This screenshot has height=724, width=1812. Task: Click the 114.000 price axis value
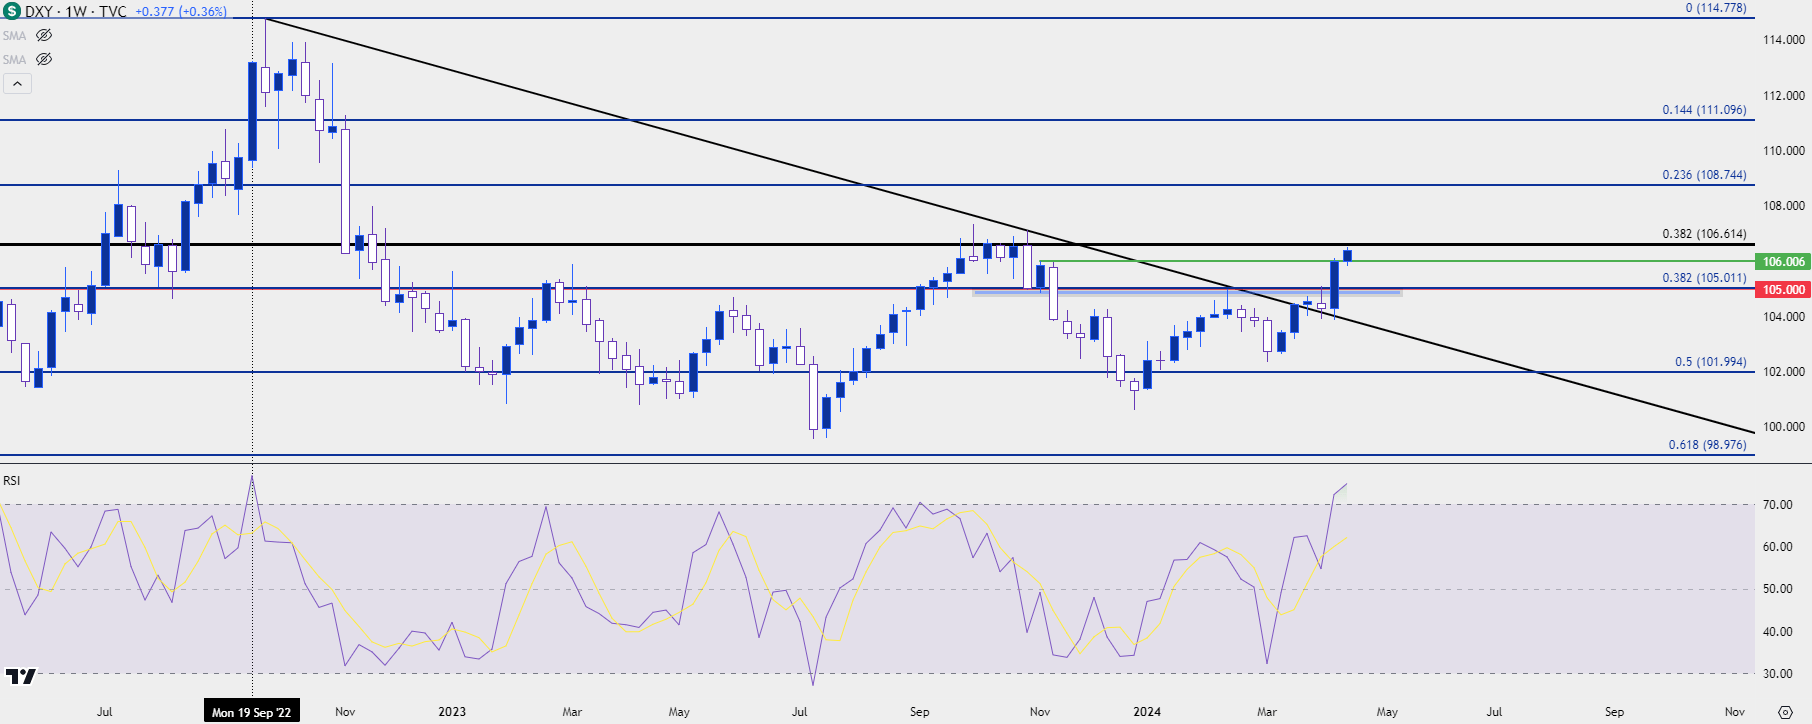point(1784,40)
